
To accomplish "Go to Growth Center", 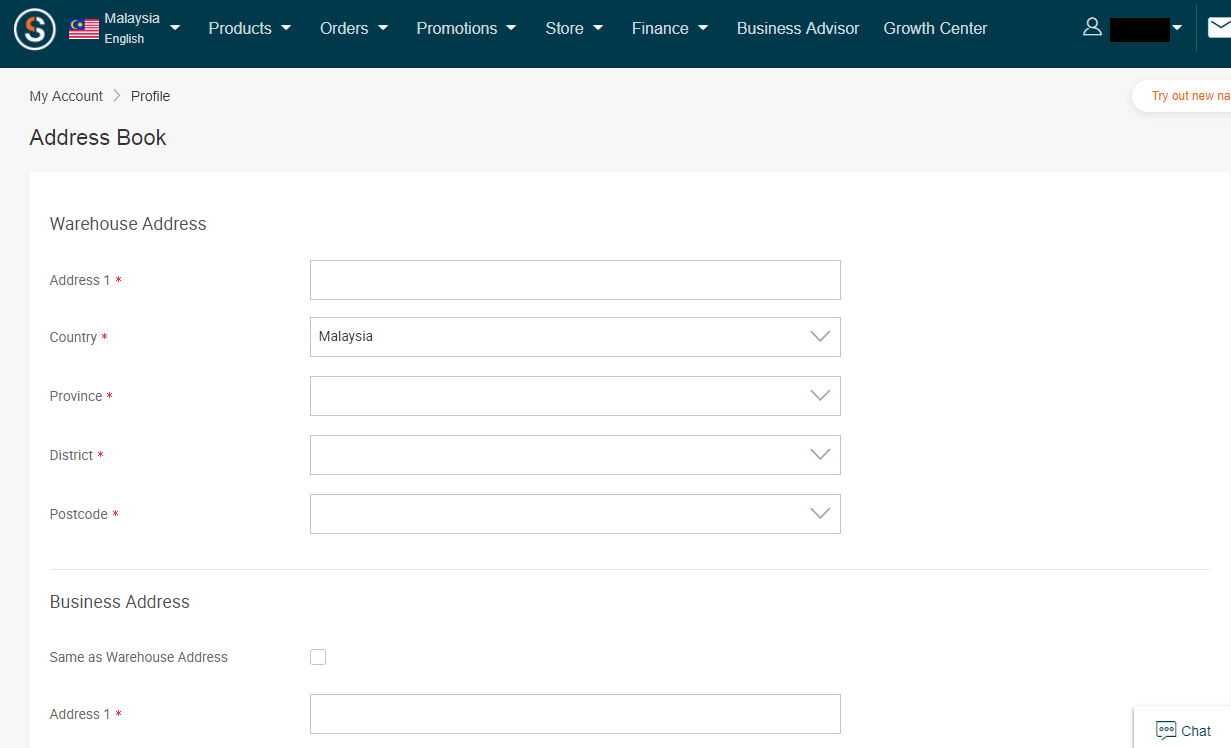I will (935, 28).
